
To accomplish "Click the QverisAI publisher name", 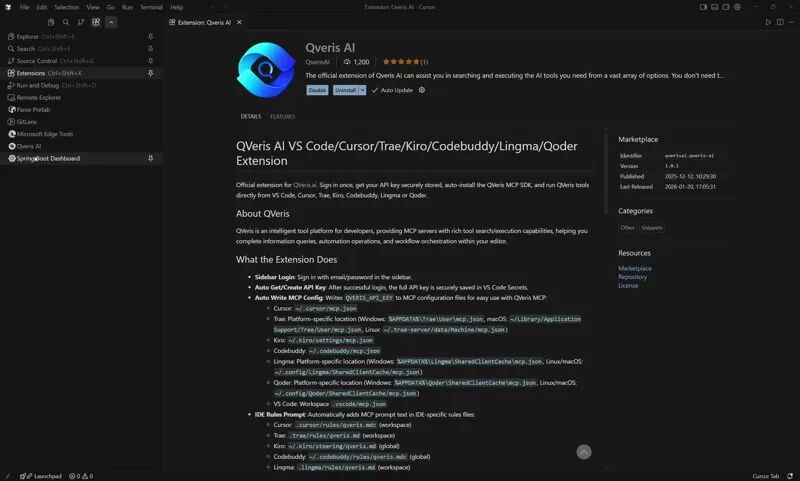I will coord(317,62).
